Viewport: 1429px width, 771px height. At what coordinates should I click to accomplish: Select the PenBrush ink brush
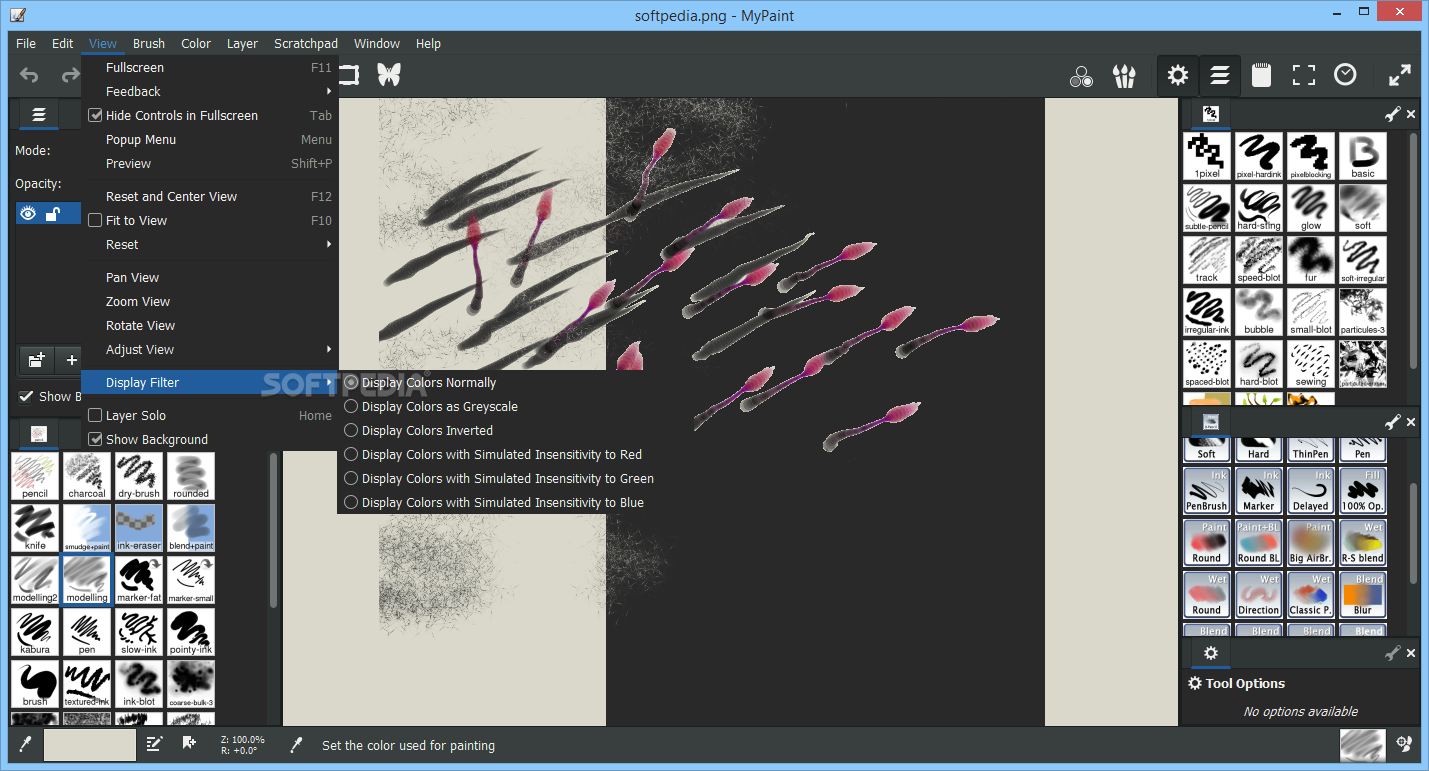pos(1207,490)
